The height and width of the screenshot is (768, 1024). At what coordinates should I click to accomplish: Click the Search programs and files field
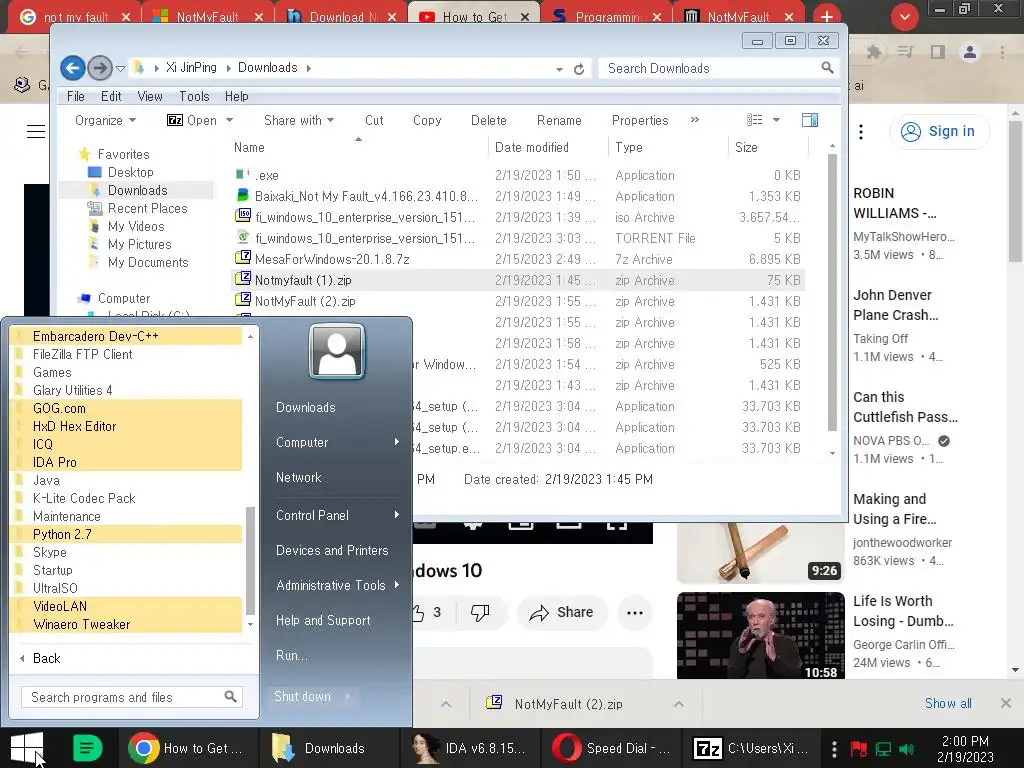coord(132,697)
